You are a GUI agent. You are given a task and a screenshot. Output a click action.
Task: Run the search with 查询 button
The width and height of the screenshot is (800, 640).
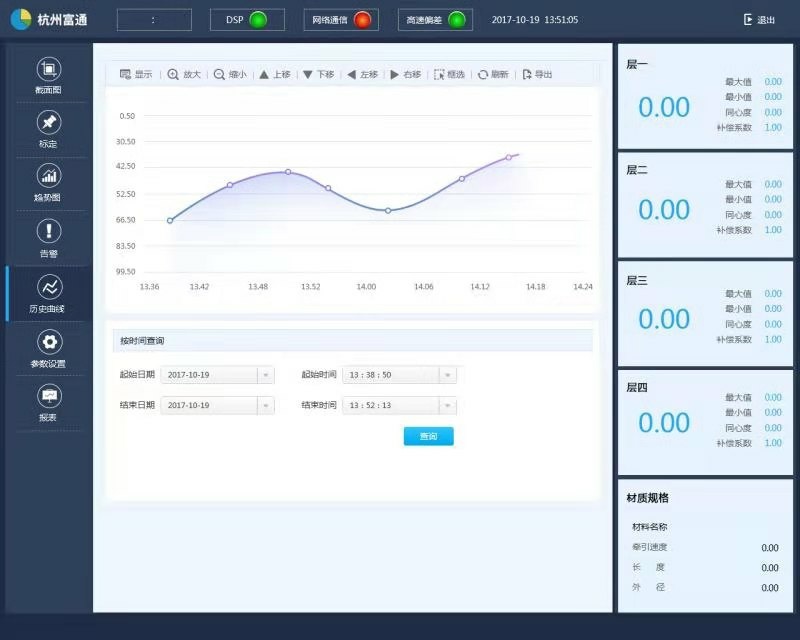click(429, 436)
